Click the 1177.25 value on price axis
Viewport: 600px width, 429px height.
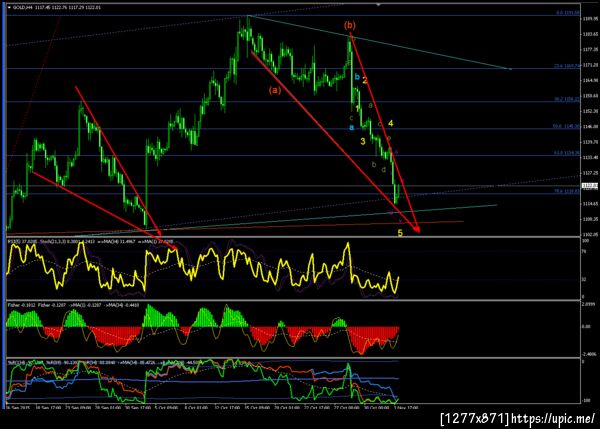590,49
